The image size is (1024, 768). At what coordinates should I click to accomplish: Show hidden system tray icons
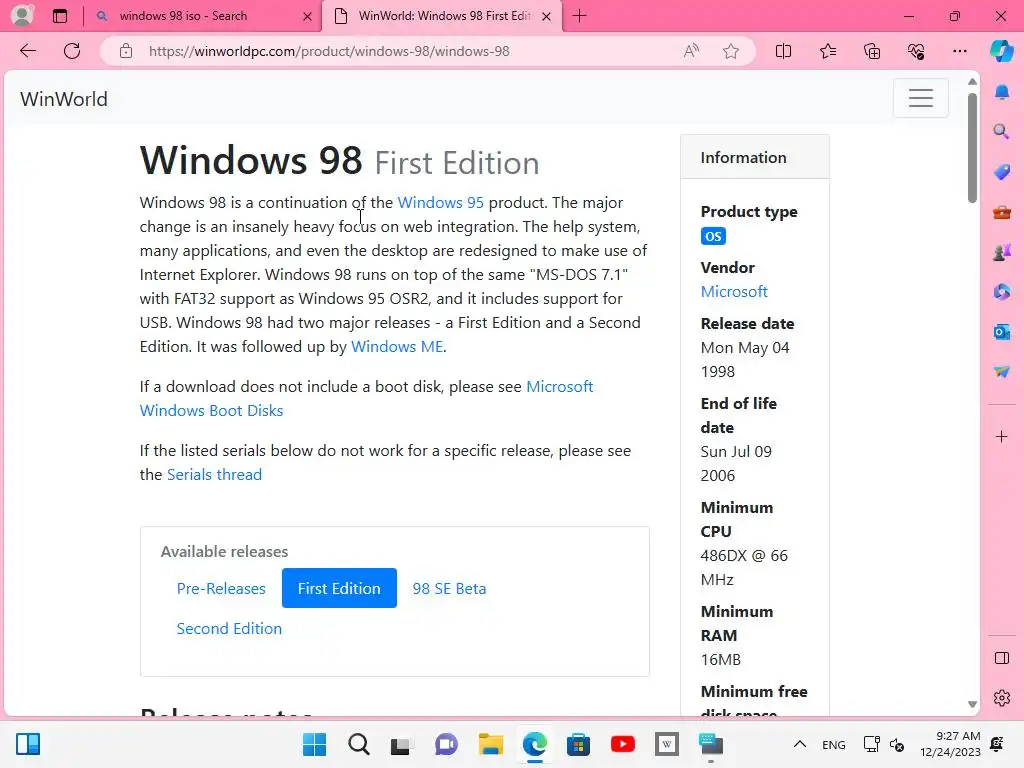pos(799,744)
